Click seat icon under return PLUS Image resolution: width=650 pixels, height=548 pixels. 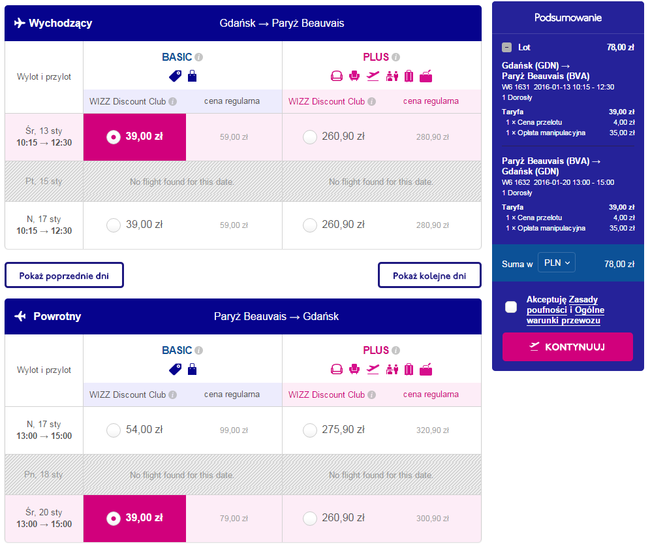click(337, 368)
